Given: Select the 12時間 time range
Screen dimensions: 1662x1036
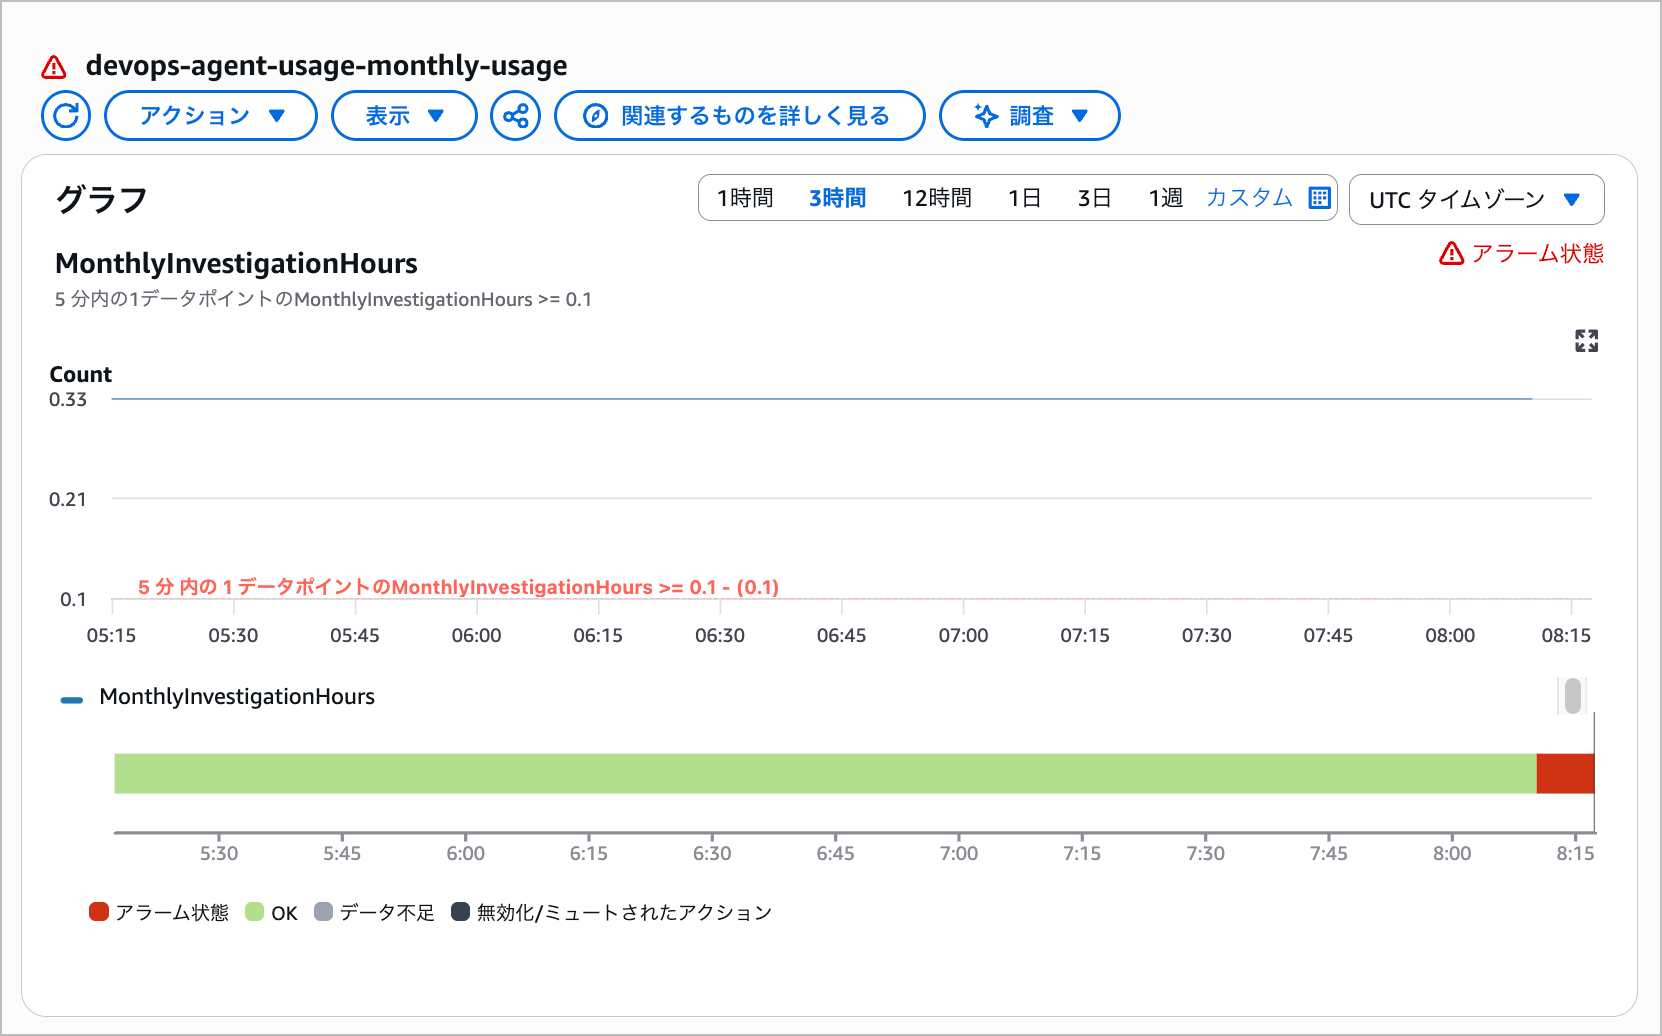Looking at the screenshot, I should pyautogui.click(x=937, y=198).
